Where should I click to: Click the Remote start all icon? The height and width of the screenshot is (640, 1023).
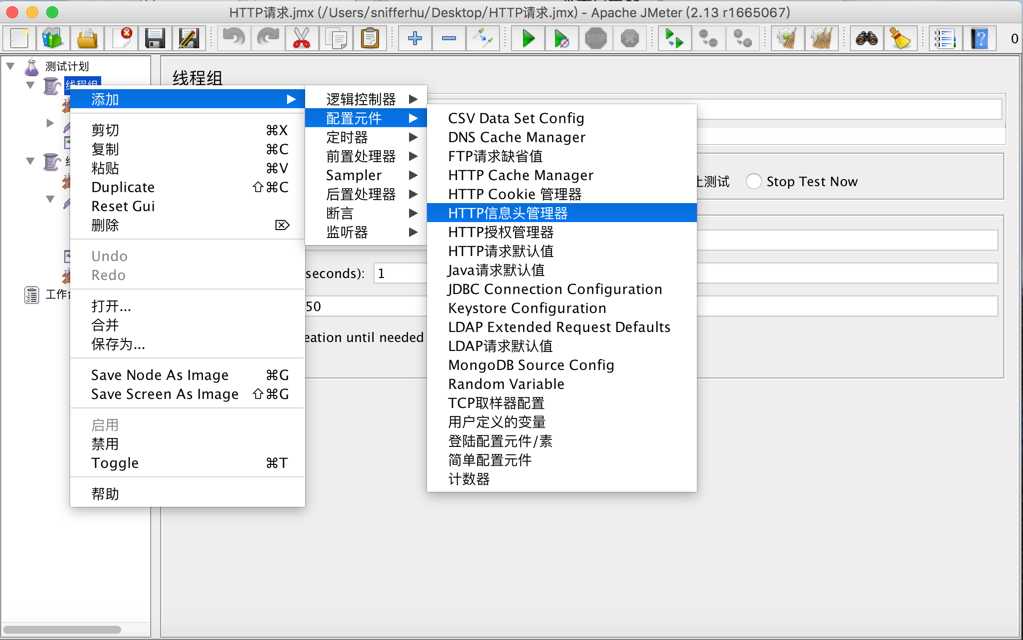coord(675,38)
